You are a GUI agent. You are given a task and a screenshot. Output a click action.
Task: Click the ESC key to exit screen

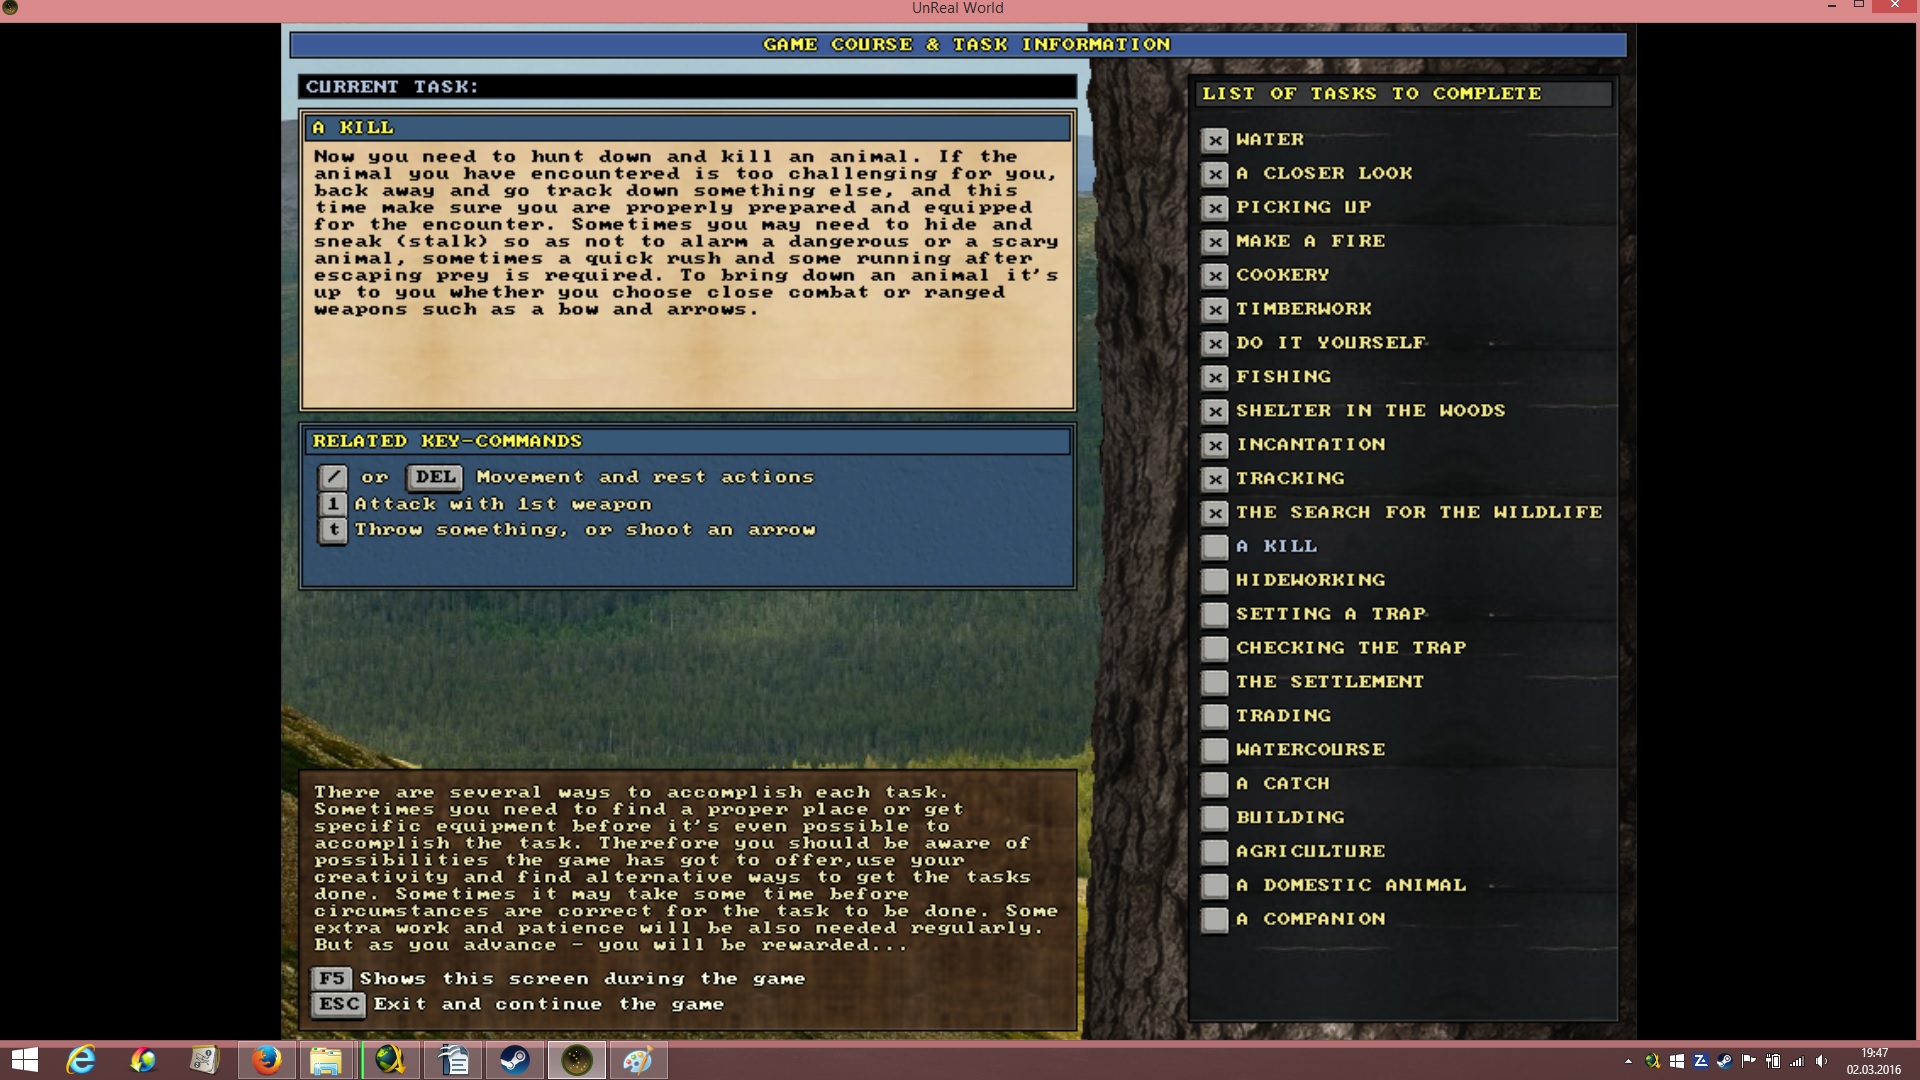click(339, 1004)
